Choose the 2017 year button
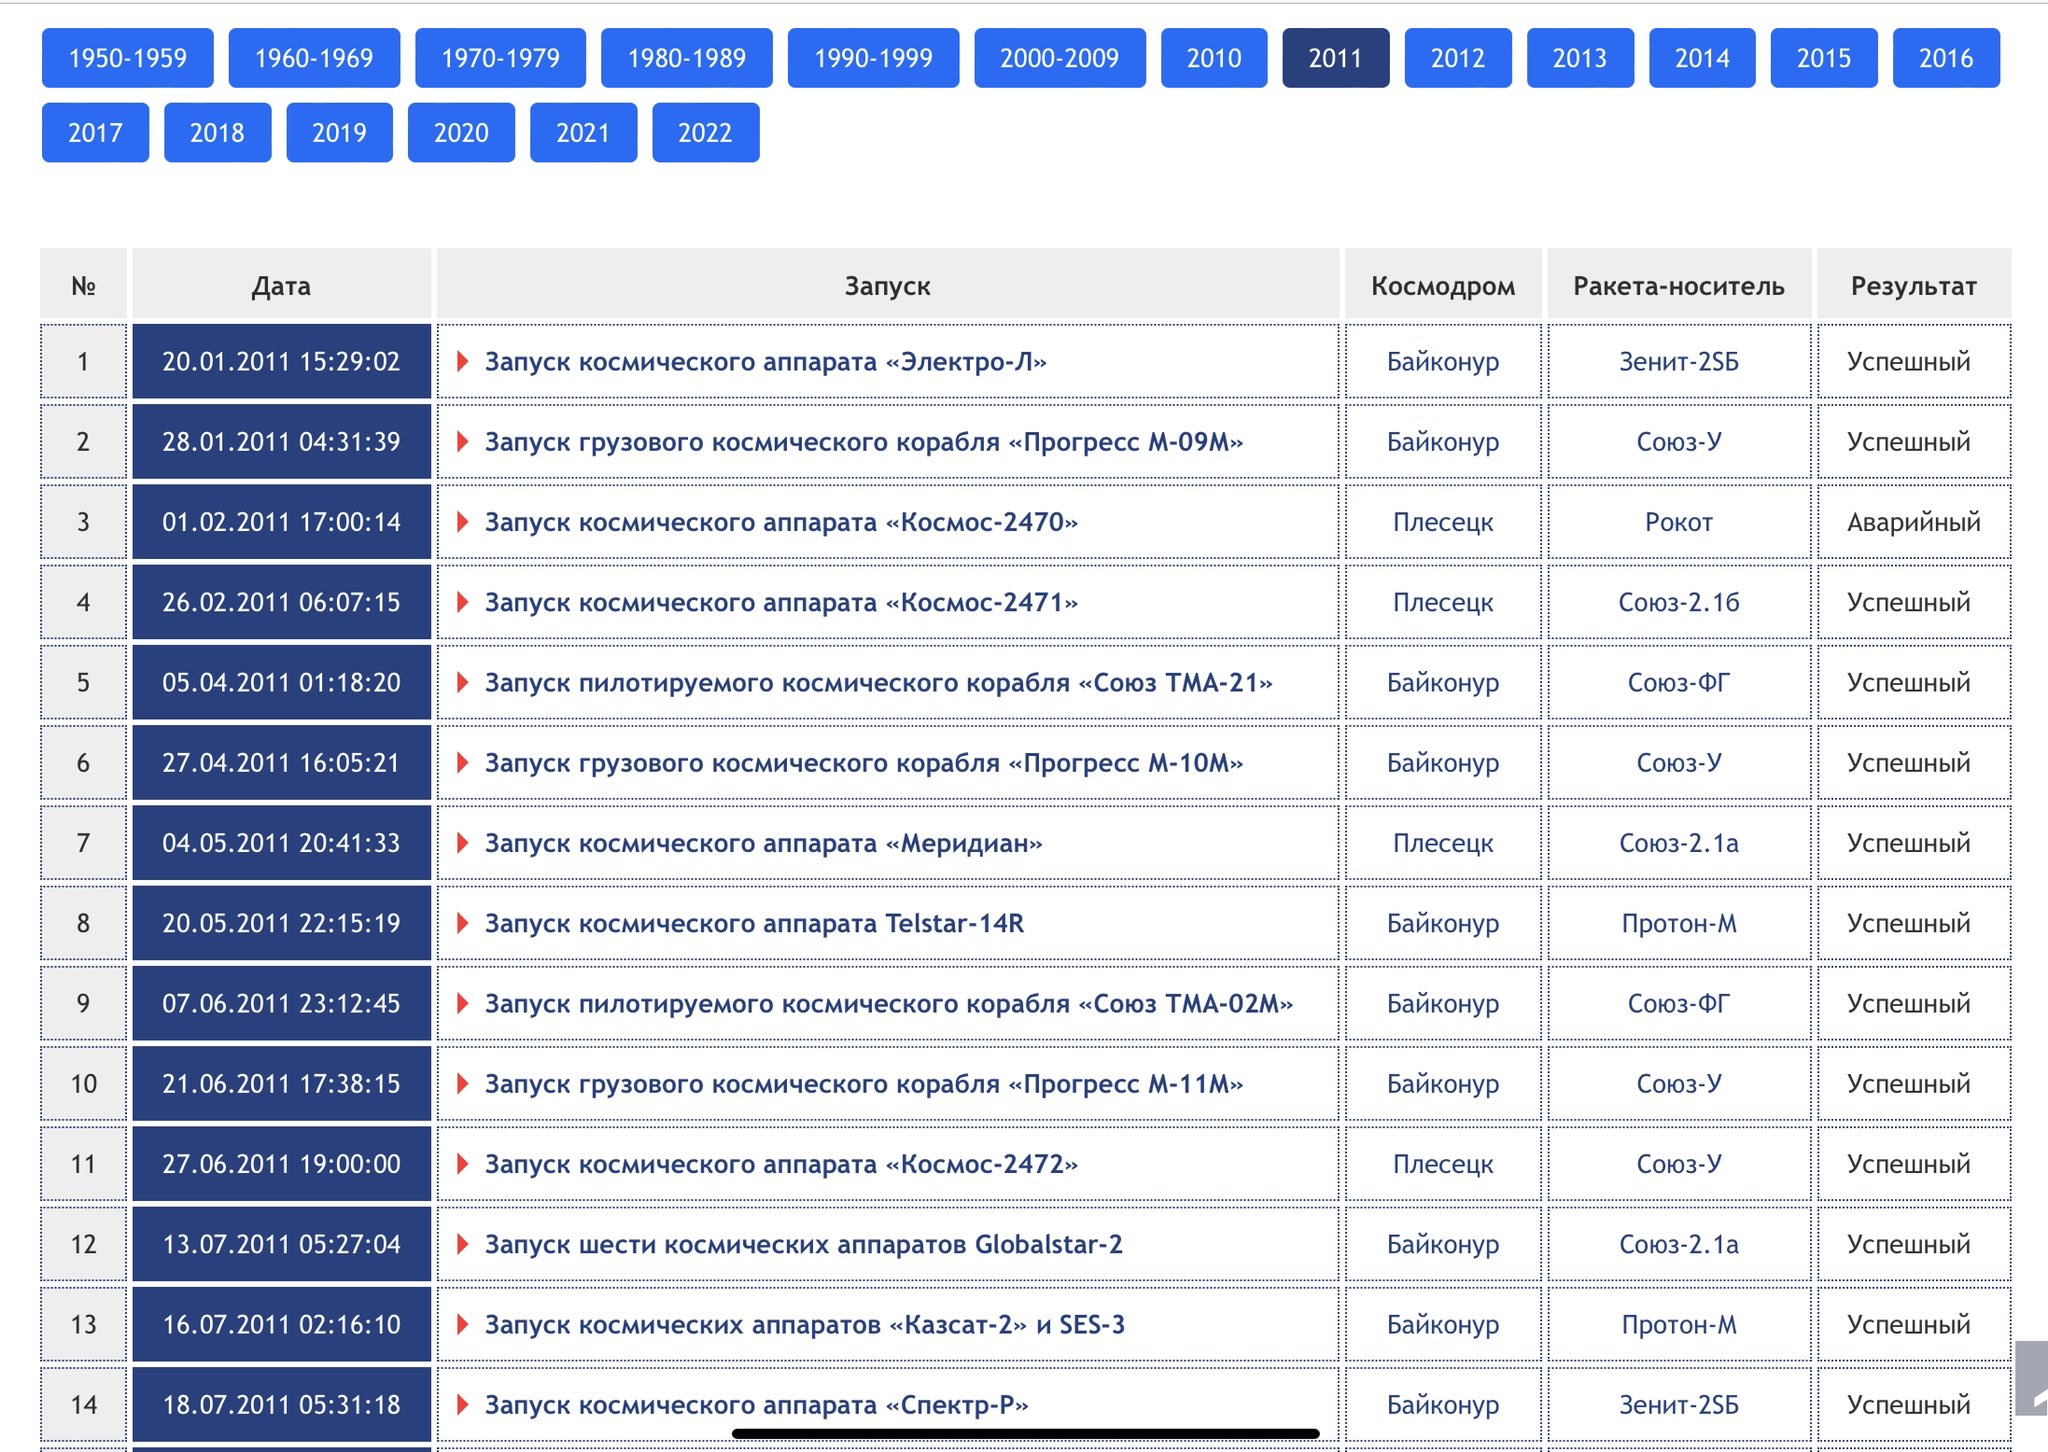This screenshot has height=1452, width=2048. [x=95, y=132]
